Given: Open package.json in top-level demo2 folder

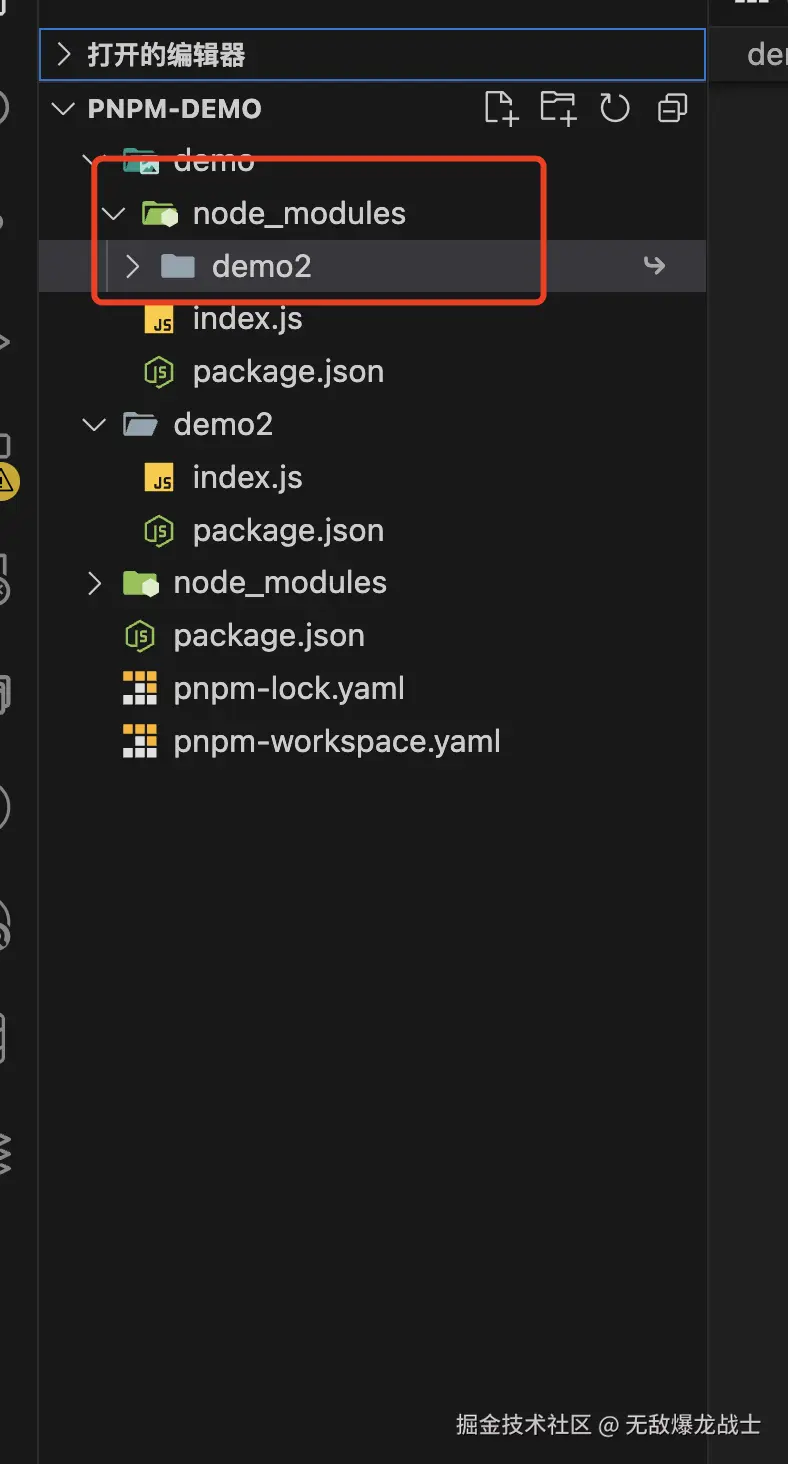Looking at the screenshot, I should click(x=288, y=531).
